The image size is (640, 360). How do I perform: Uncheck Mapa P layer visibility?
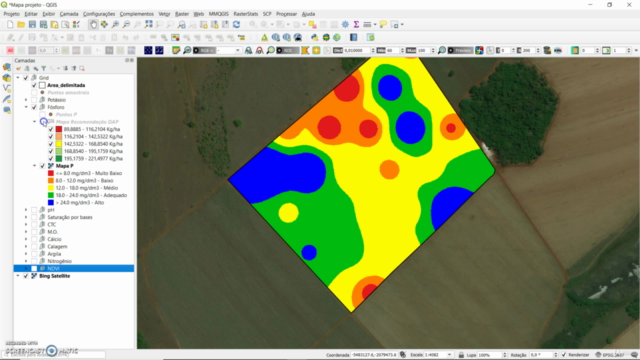pos(42,166)
